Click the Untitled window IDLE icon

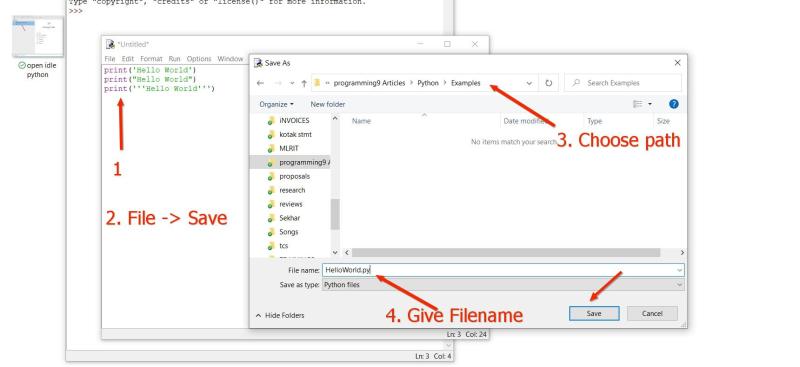(110, 44)
